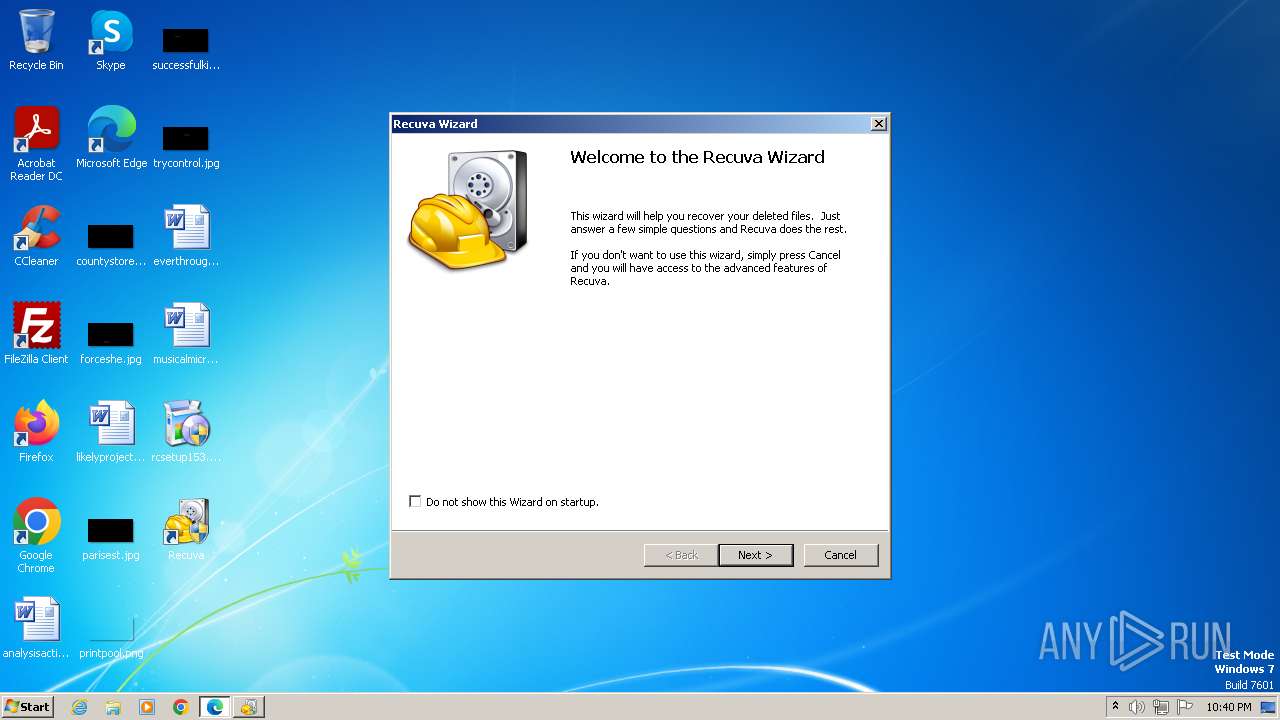Select the countystore… image file

(x=110, y=244)
